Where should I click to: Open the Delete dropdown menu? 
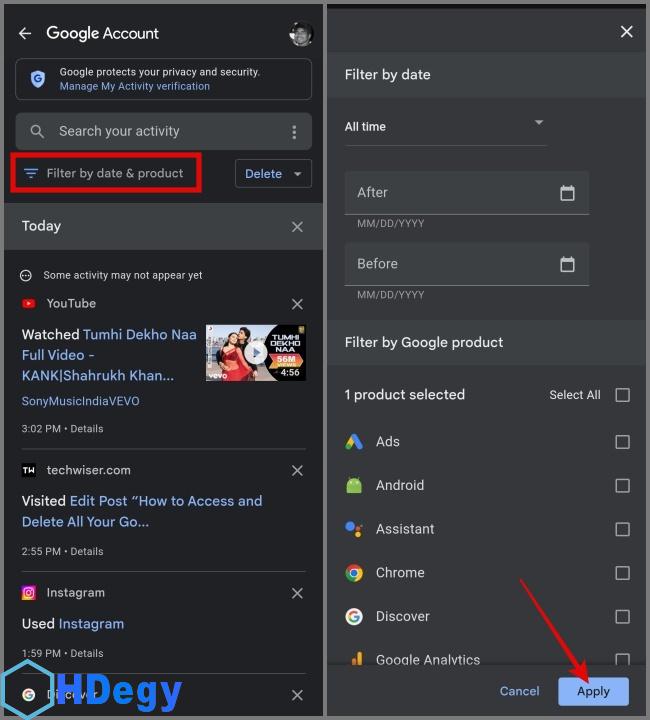pyautogui.click(x=273, y=174)
